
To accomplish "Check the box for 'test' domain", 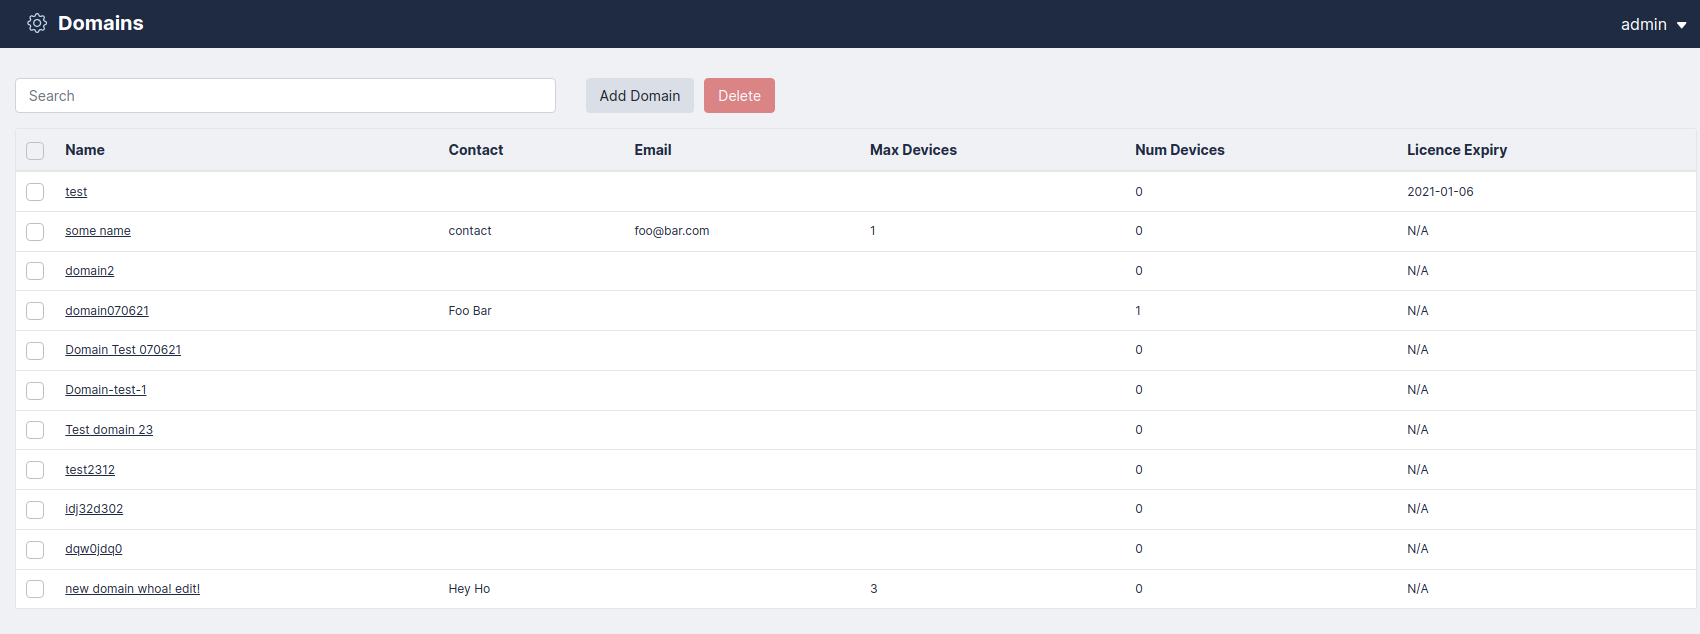I will pos(35,192).
